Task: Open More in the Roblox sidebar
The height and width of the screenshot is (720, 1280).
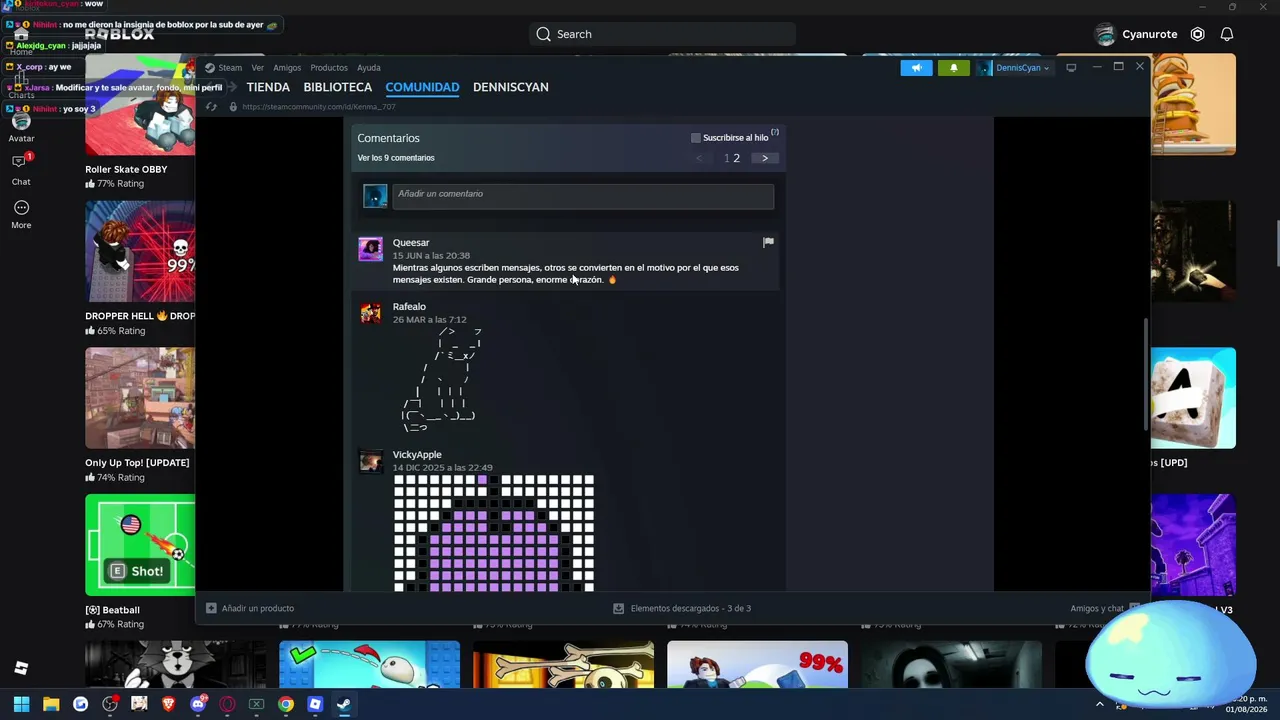Action: (x=21, y=214)
